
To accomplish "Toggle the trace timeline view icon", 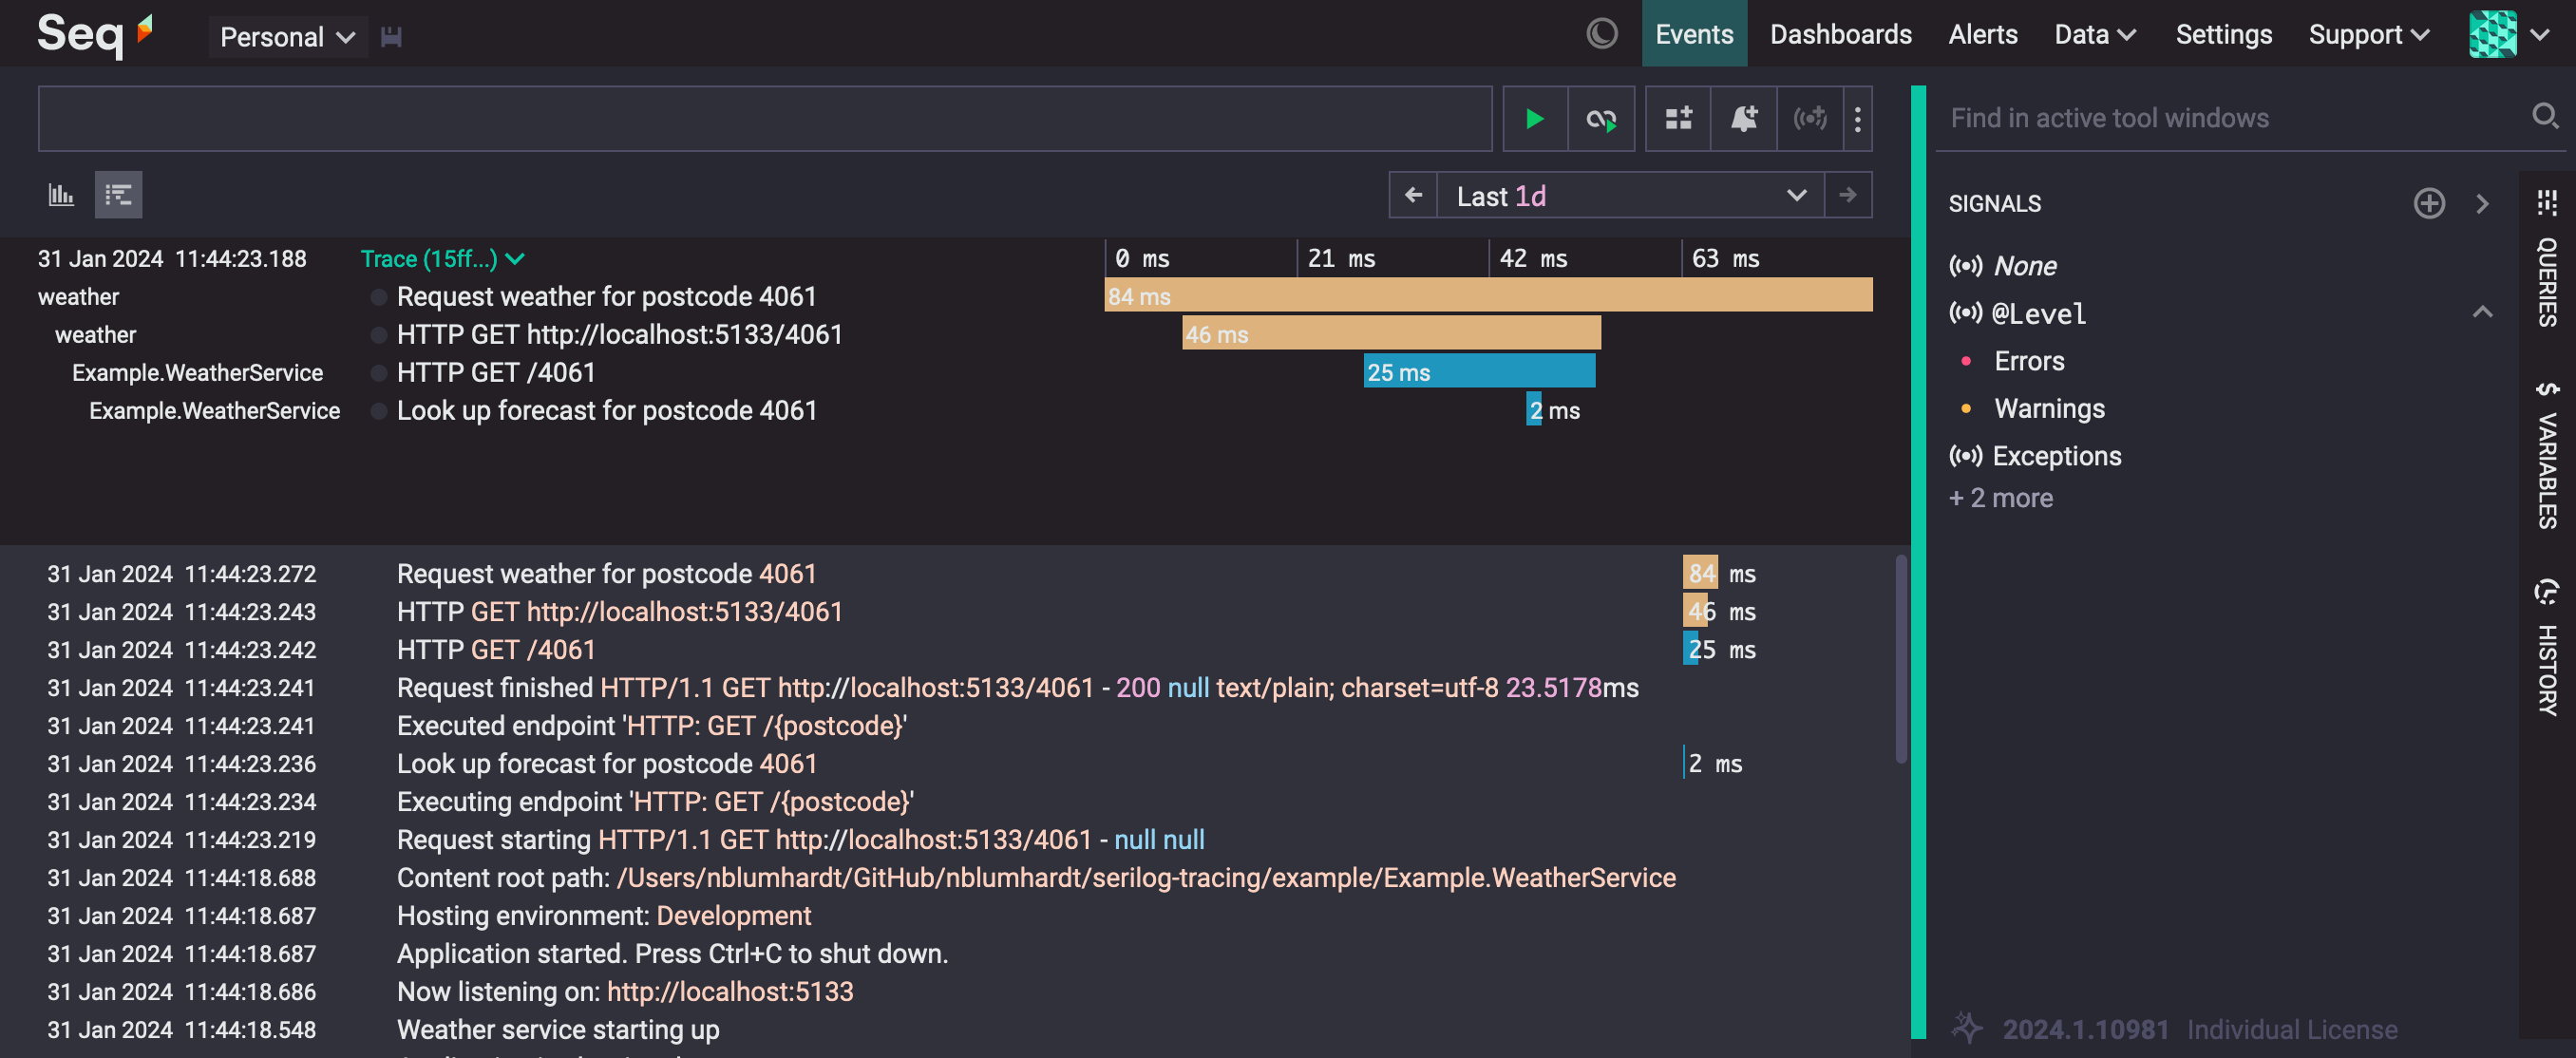I will pyautogui.click(x=118, y=195).
